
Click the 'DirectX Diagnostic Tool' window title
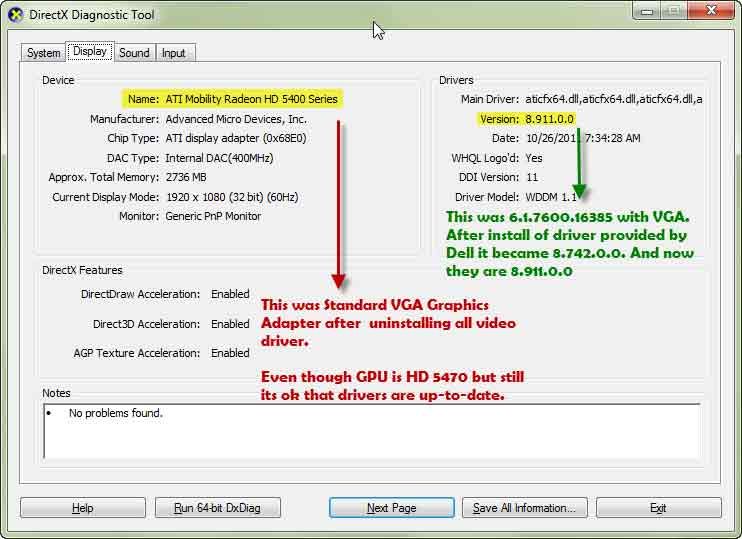click(92, 15)
